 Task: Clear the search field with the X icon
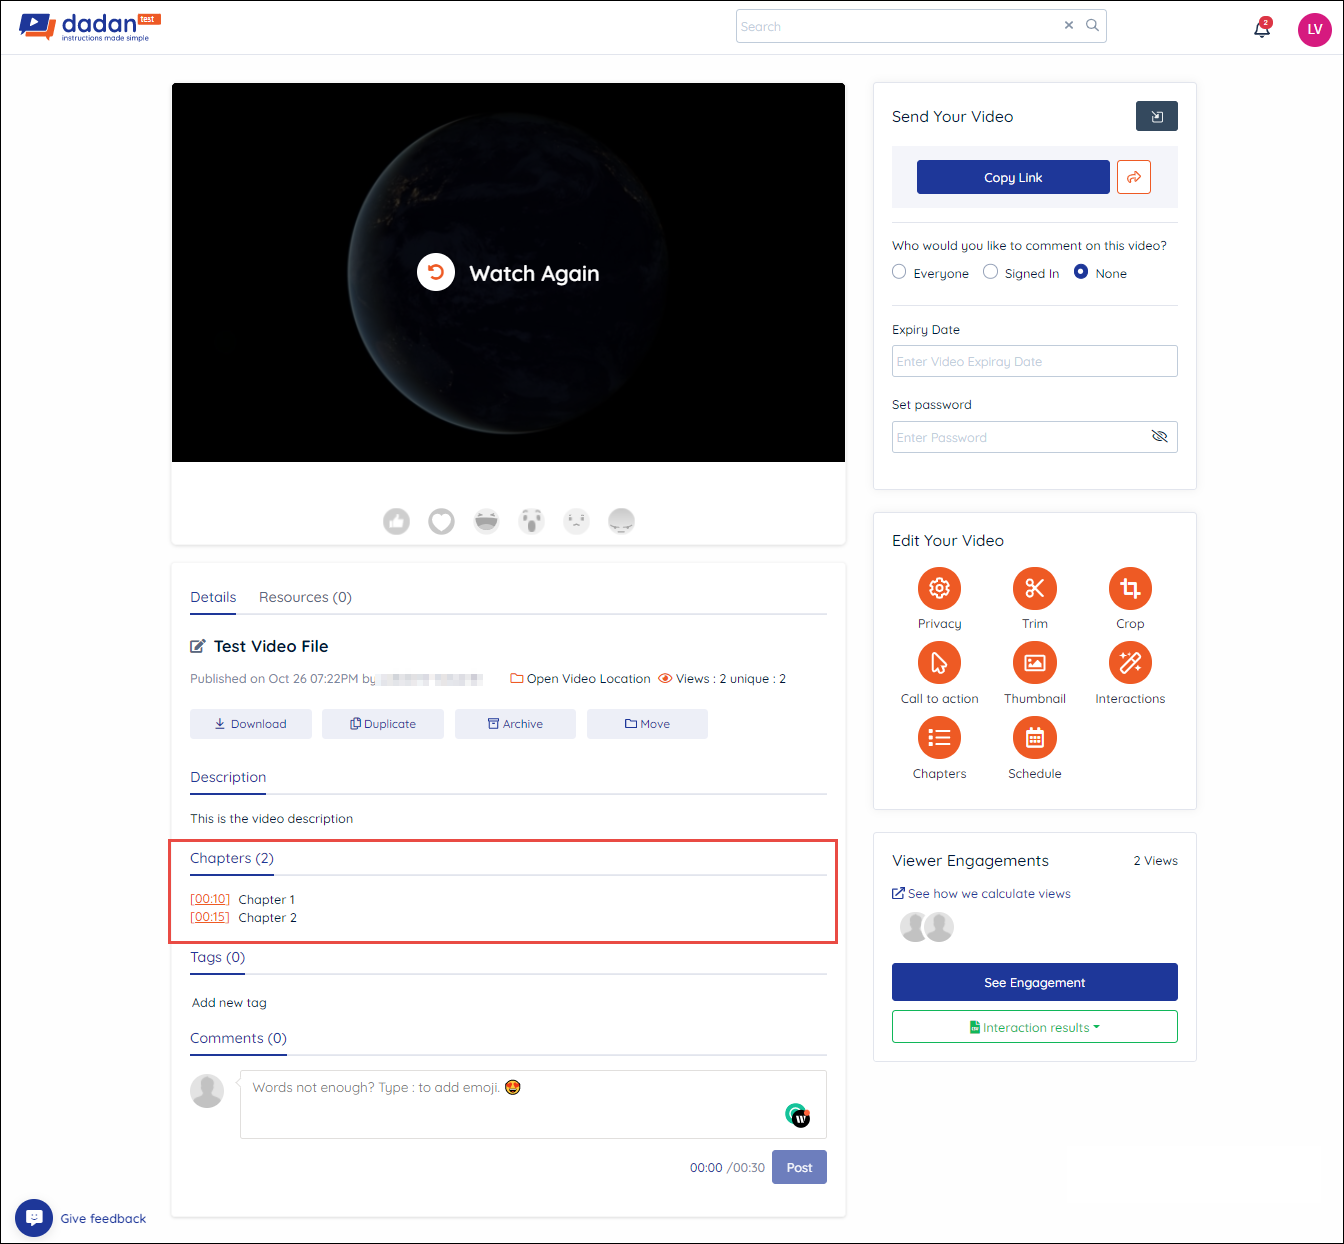(1069, 26)
